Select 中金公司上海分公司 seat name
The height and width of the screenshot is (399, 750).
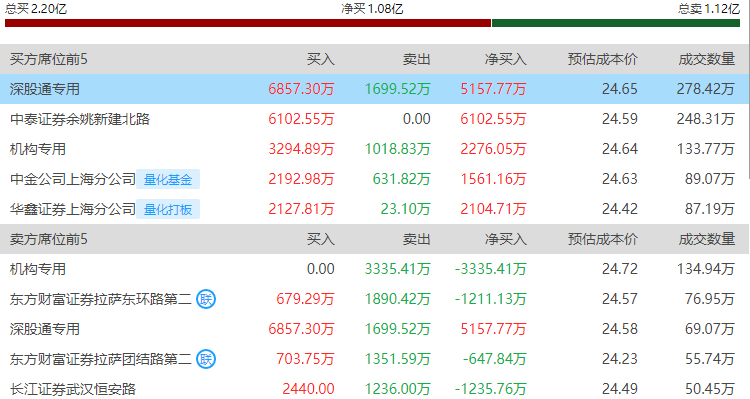click(73, 179)
